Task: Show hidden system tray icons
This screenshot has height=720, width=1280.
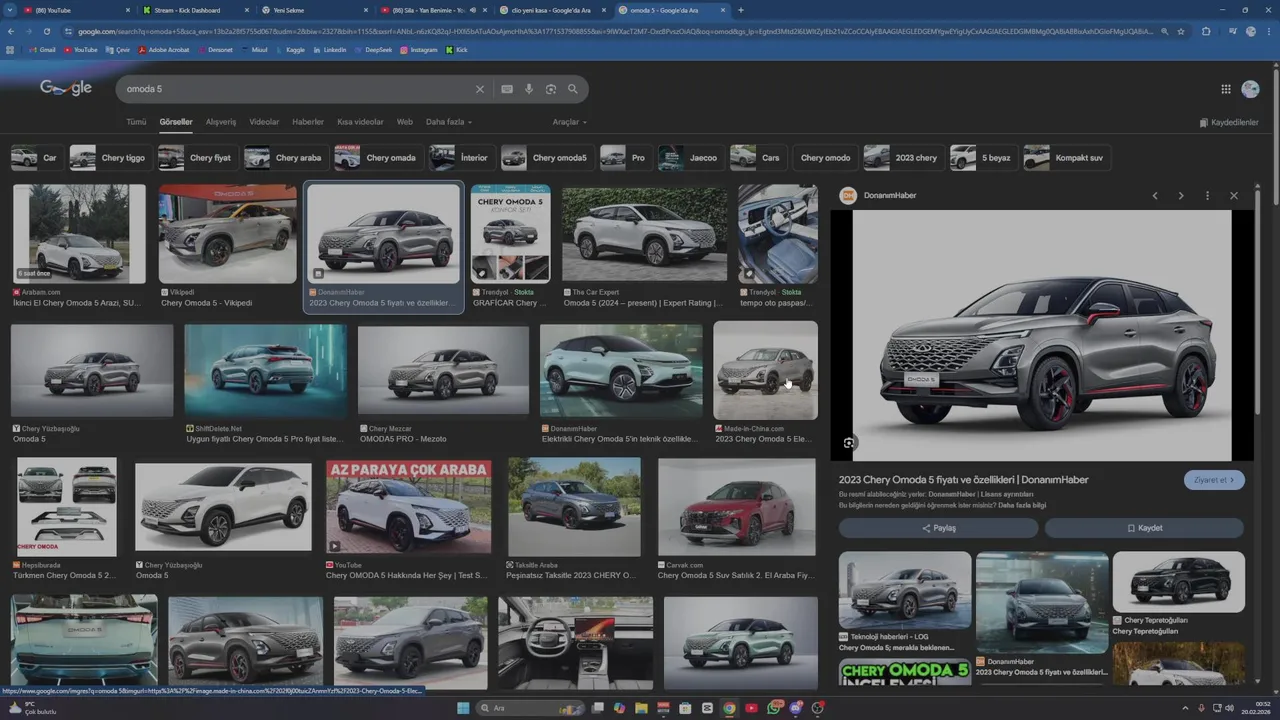Action: pos(1185,708)
